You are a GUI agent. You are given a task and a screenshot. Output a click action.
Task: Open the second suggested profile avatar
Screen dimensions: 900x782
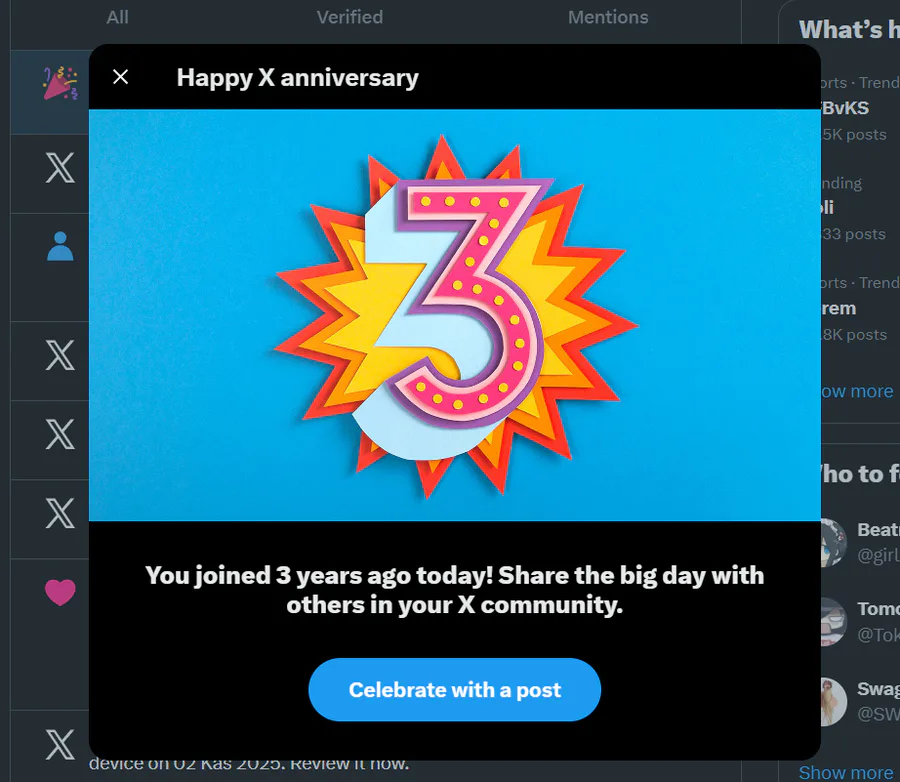click(x=832, y=622)
